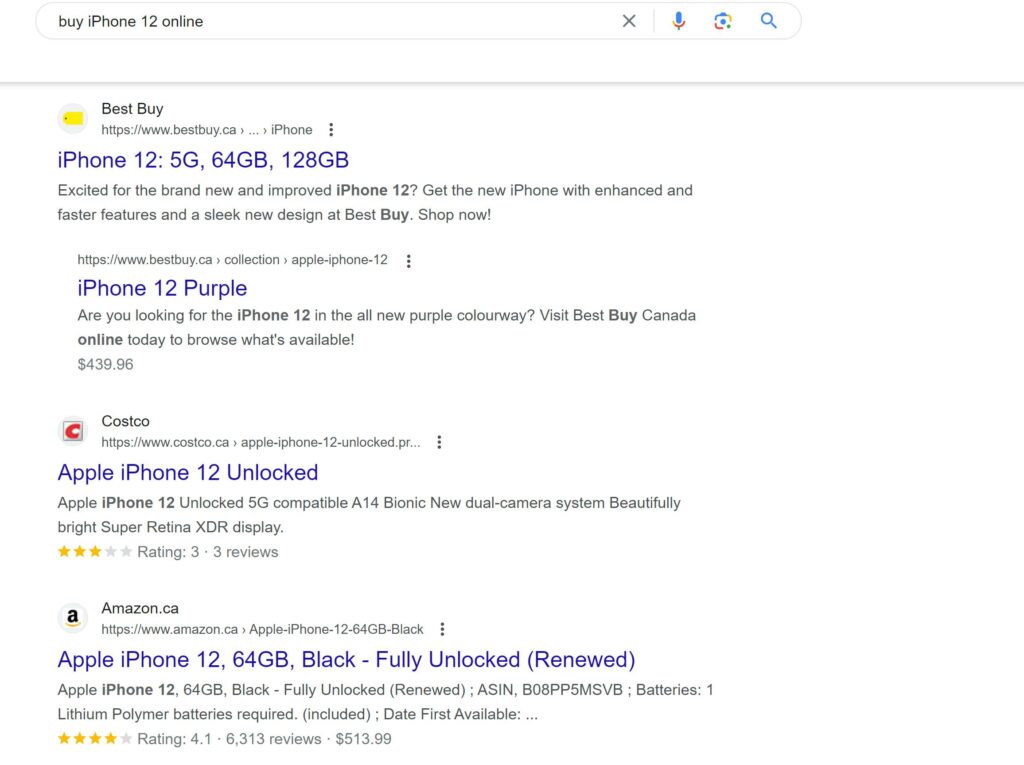Clear the search query with the X icon
Image resolution: width=1024 pixels, height=765 pixels.
[629, 20]
